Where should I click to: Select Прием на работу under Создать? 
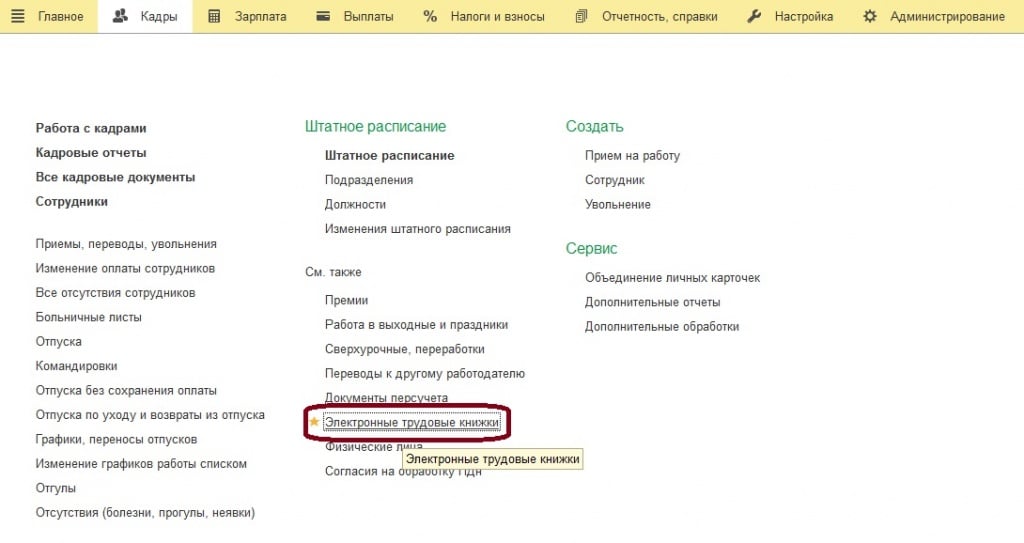[632, 155]
